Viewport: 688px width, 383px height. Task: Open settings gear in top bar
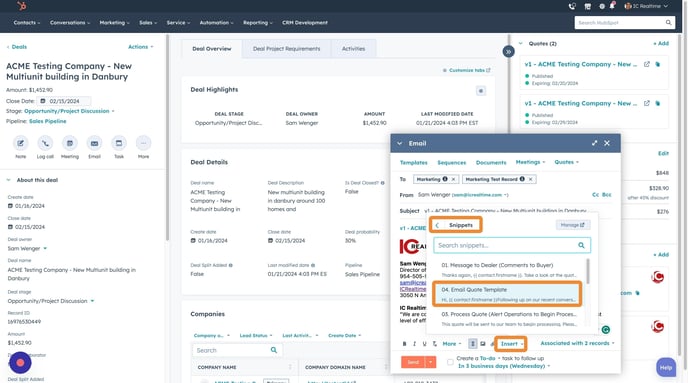(602, 6)
